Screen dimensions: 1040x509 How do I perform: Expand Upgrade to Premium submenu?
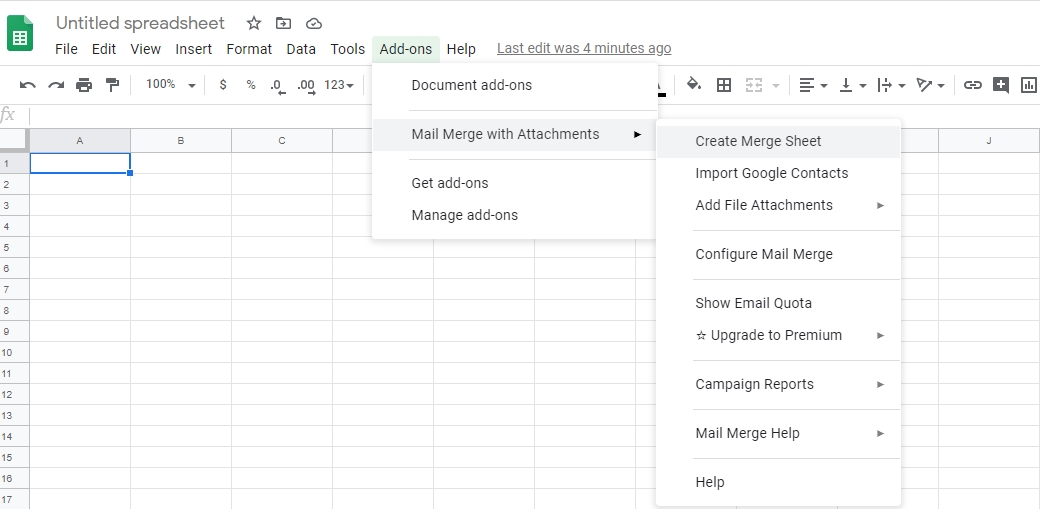779,335
